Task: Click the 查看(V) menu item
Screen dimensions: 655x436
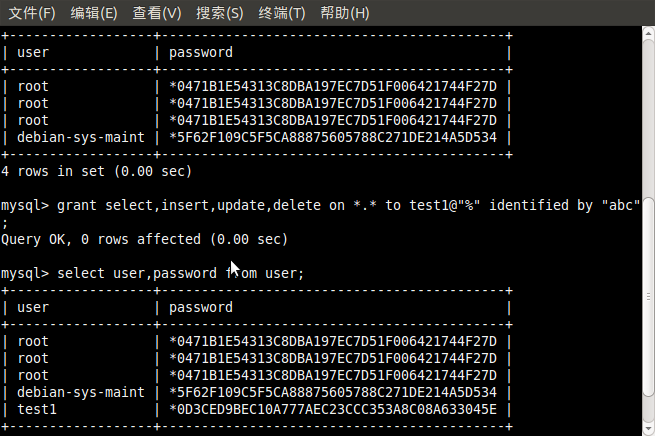Action: [x=157, y=13]
